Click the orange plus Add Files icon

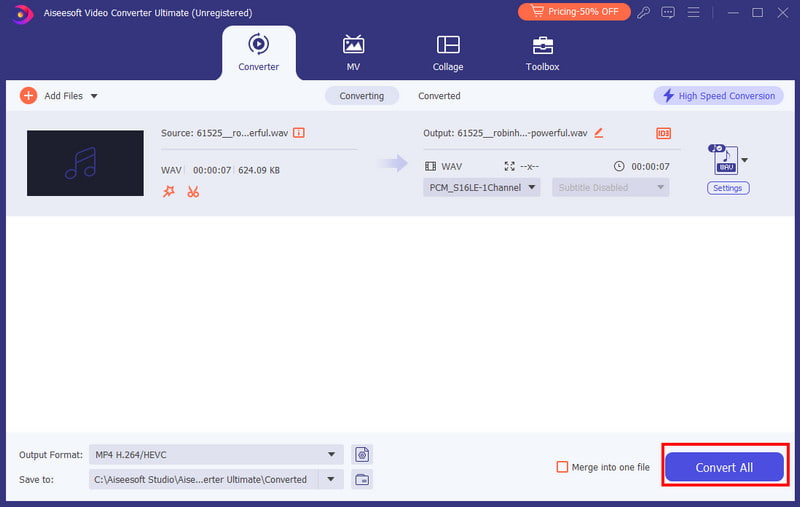[x=29, y=95]
